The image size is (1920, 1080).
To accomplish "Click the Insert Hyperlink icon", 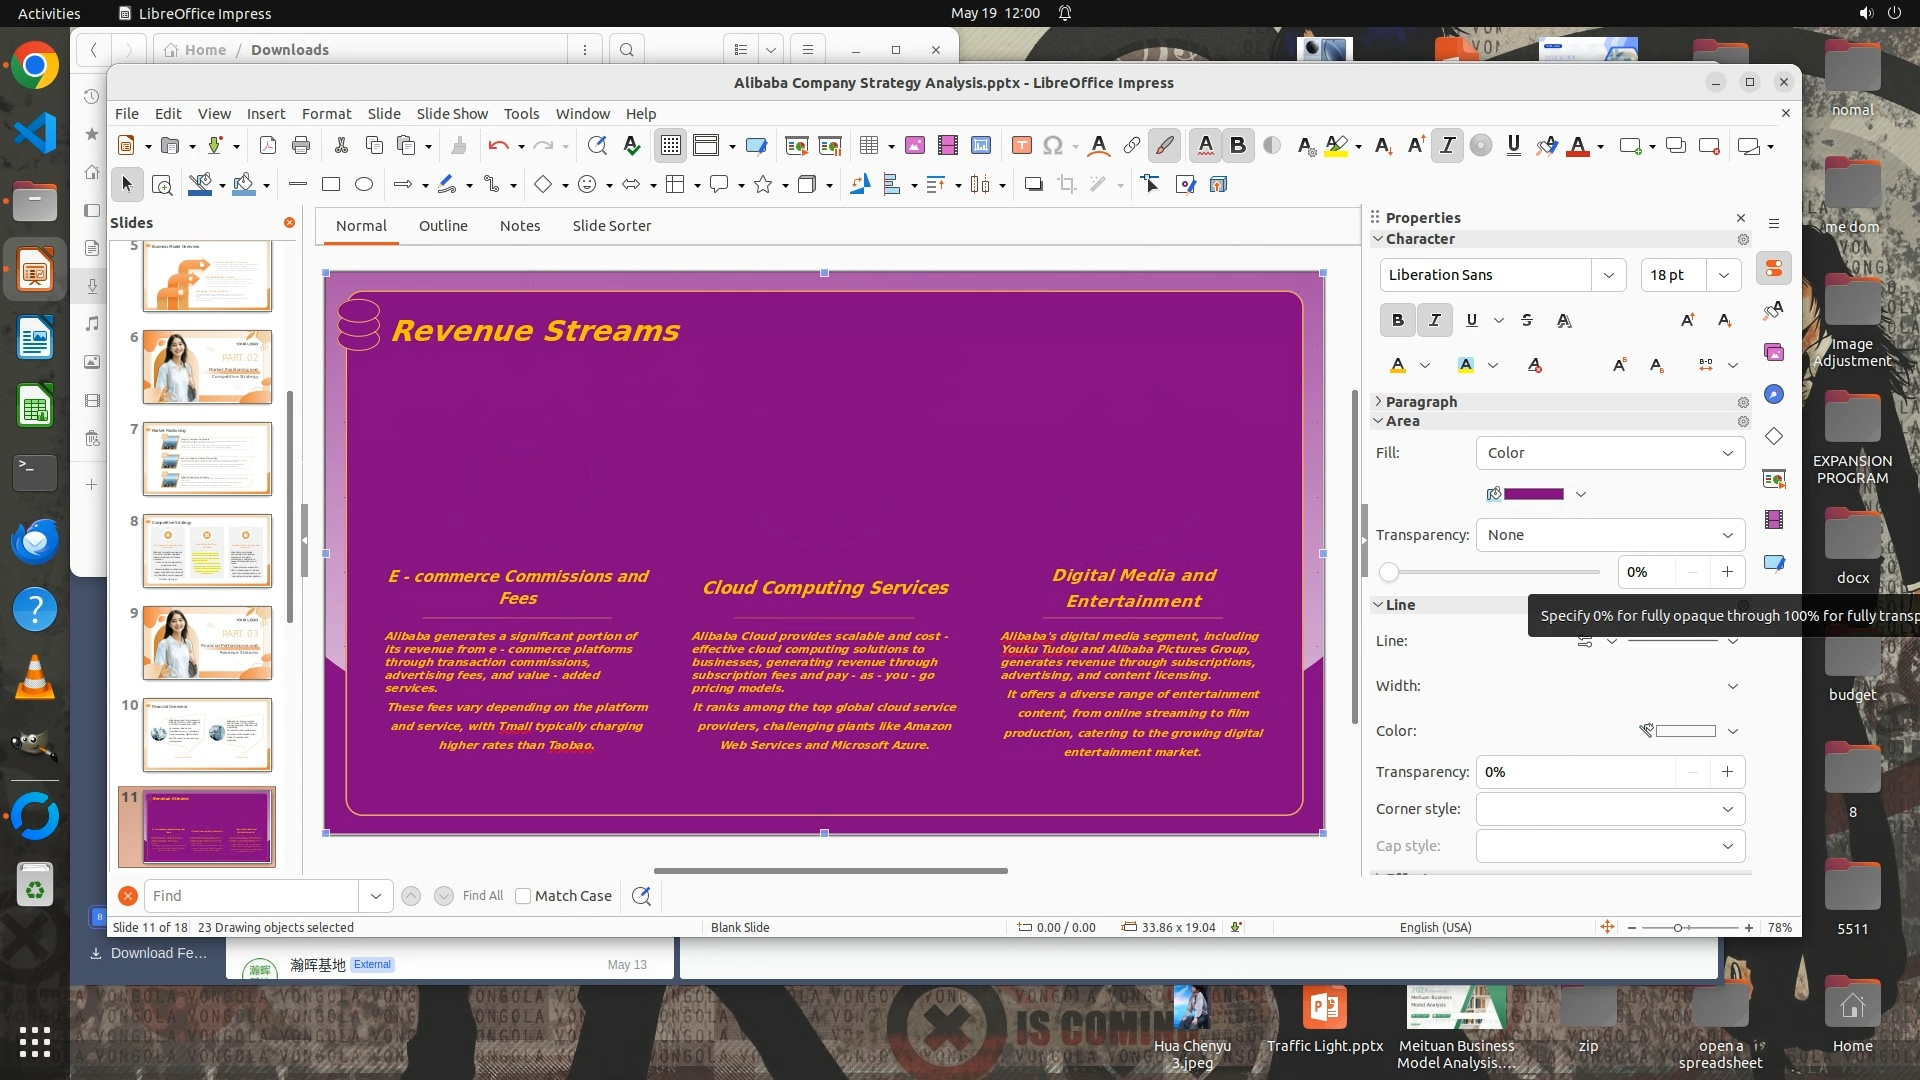I will point(1131,146).
